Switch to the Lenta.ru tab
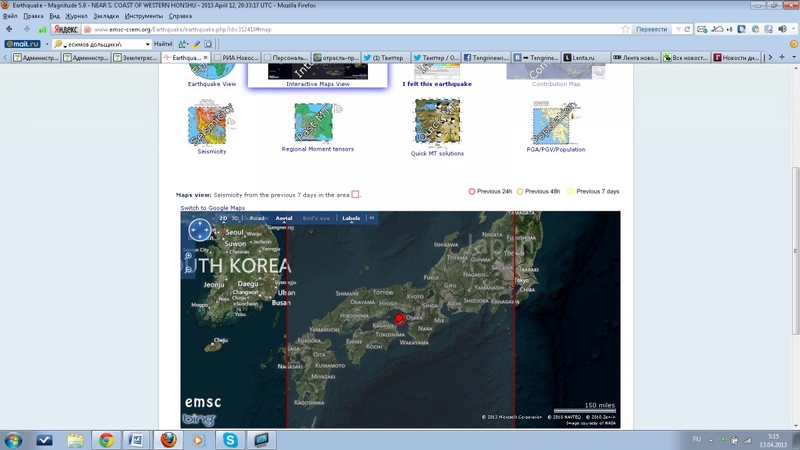The image size is (800, 450). point(585,58)
